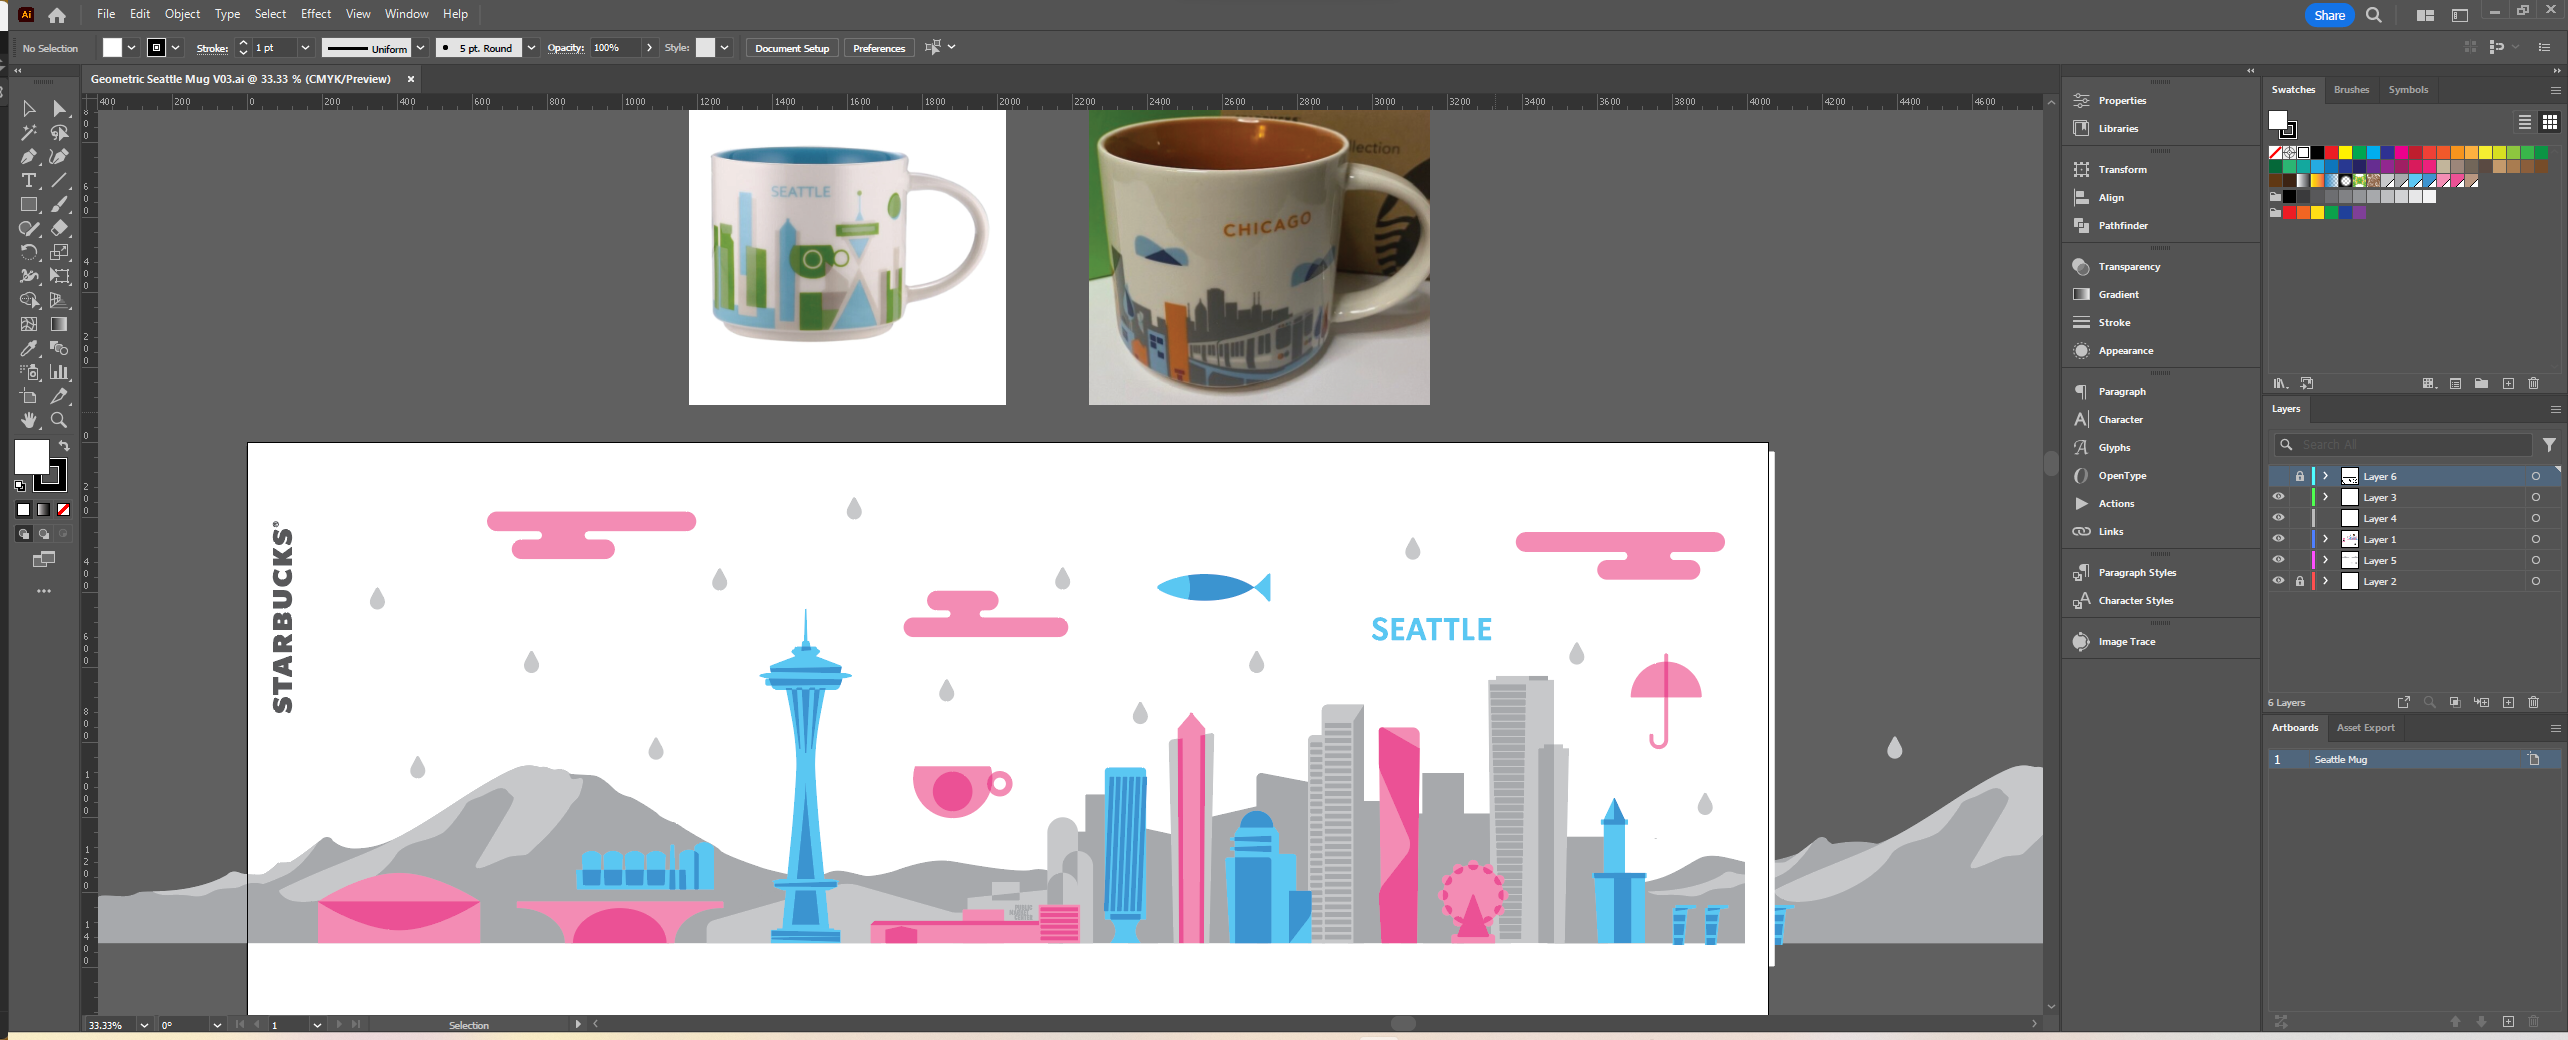This screenshot has width=2568, height=1040.
Task: Select the Pen tool
Action: pyautogui.click(x=28, y=157)
